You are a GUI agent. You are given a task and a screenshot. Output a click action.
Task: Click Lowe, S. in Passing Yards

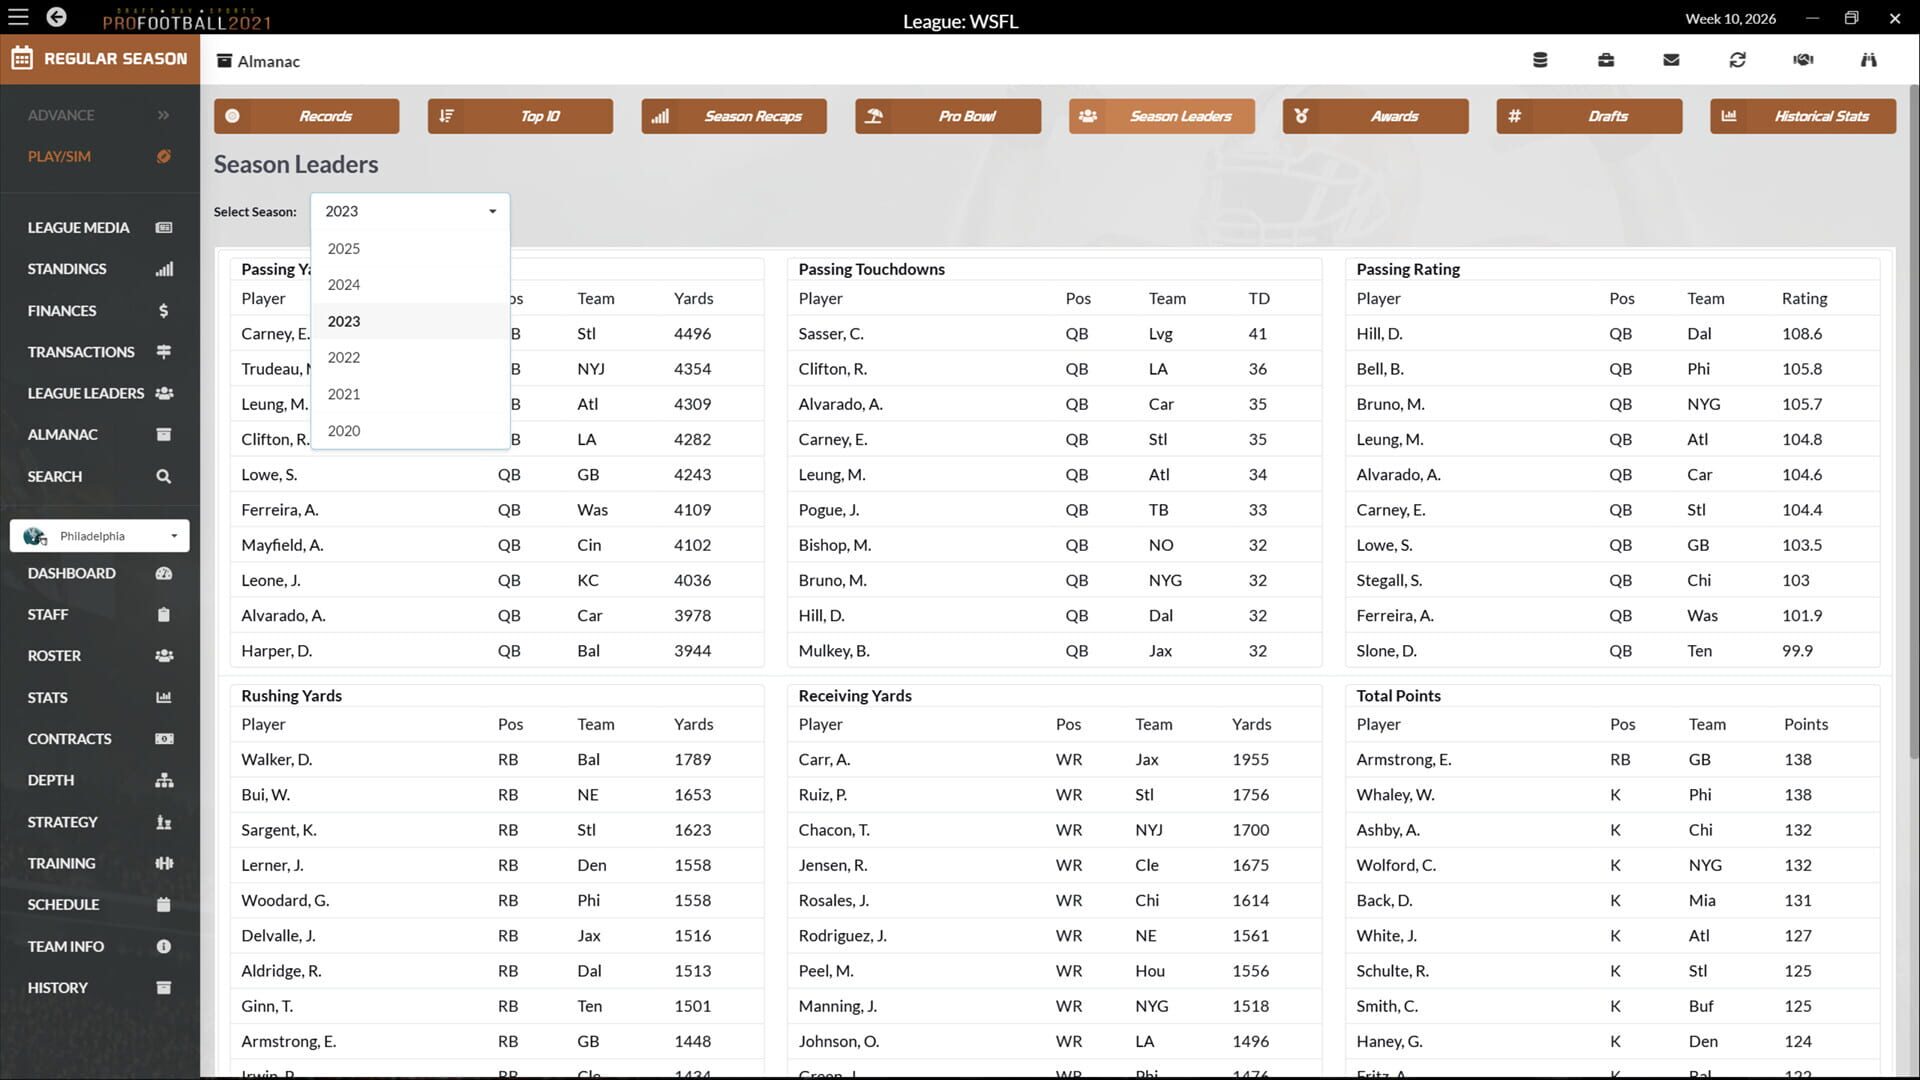(x=269, y=475)
